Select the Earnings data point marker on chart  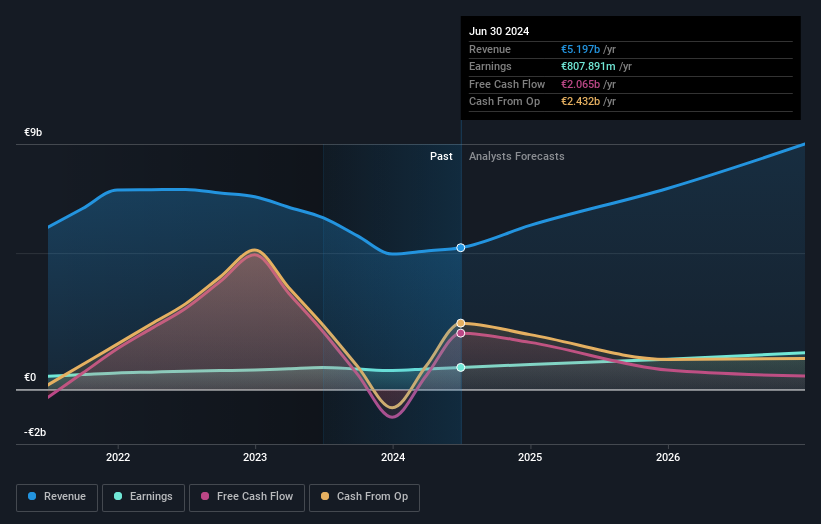tap(461, 367)
